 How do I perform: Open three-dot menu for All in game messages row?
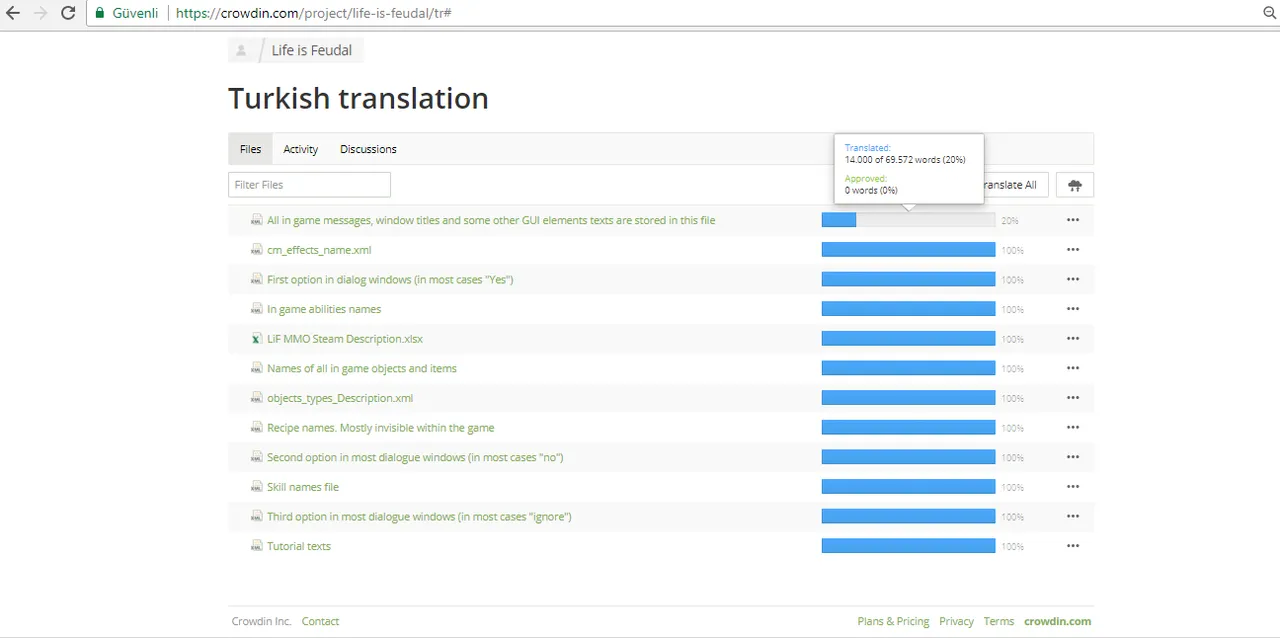1073,220
